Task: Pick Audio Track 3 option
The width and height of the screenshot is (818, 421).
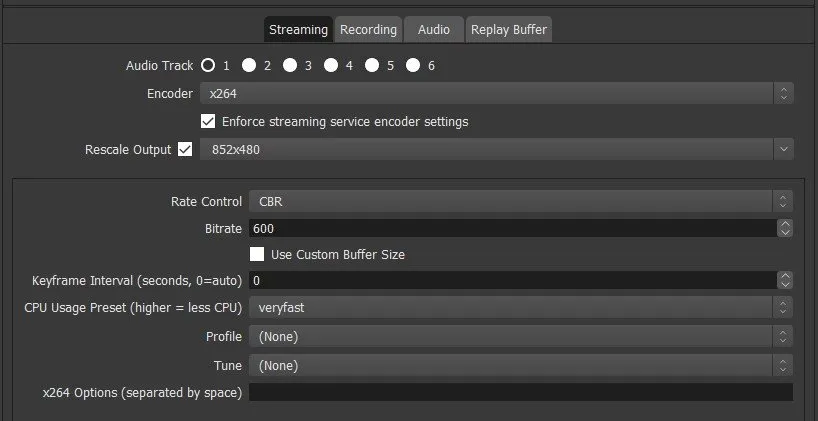Action: click(x=290, y=66)
